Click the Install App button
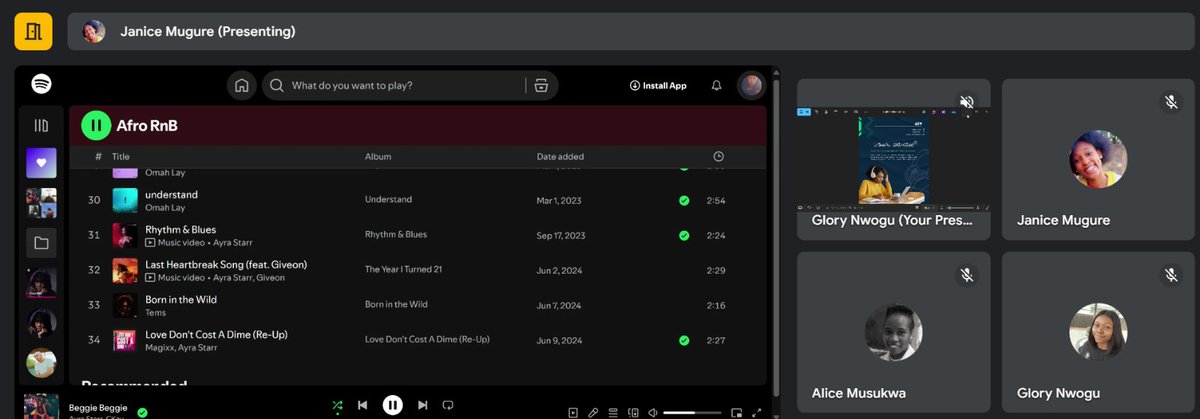 tap(658, 86)
